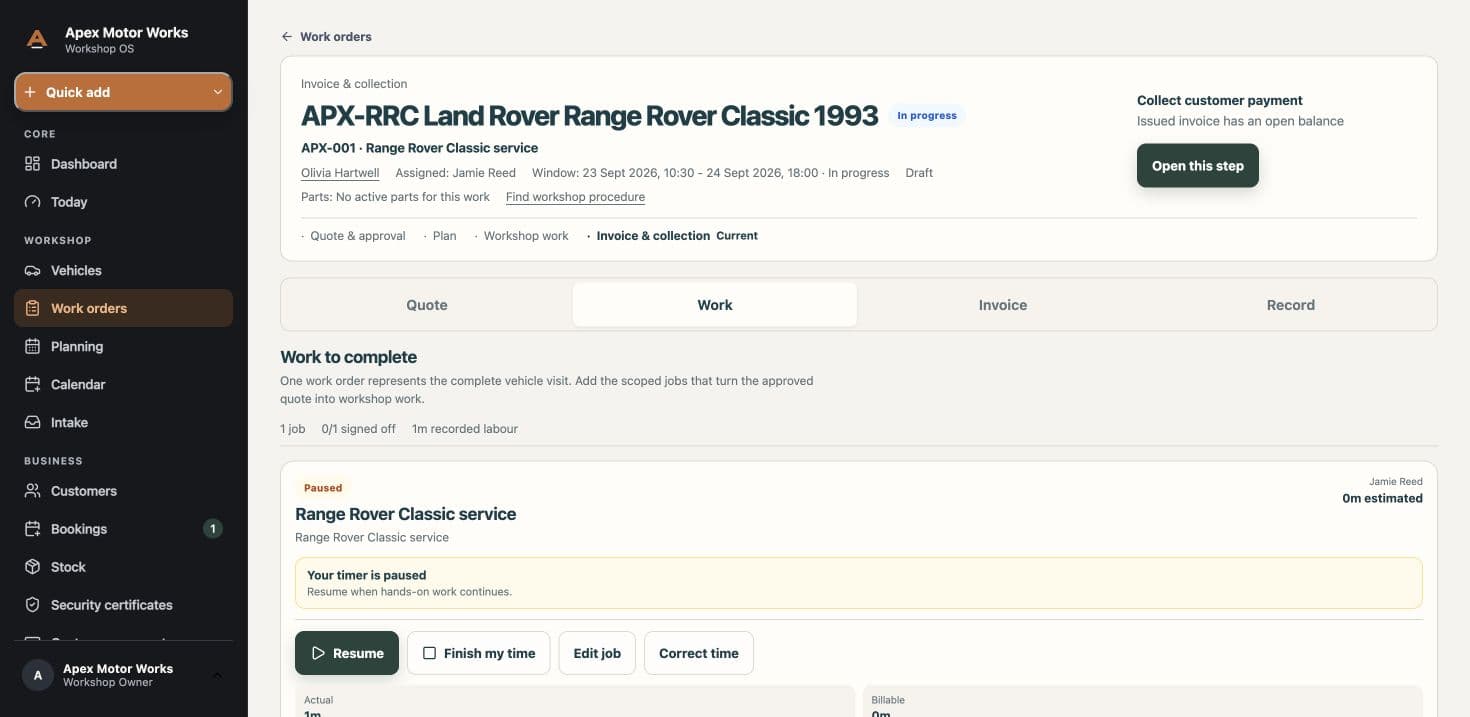Screen dimensions: 1470x717
Task: Open Intake using the inbox icon
Action: (x=33, y=423)
